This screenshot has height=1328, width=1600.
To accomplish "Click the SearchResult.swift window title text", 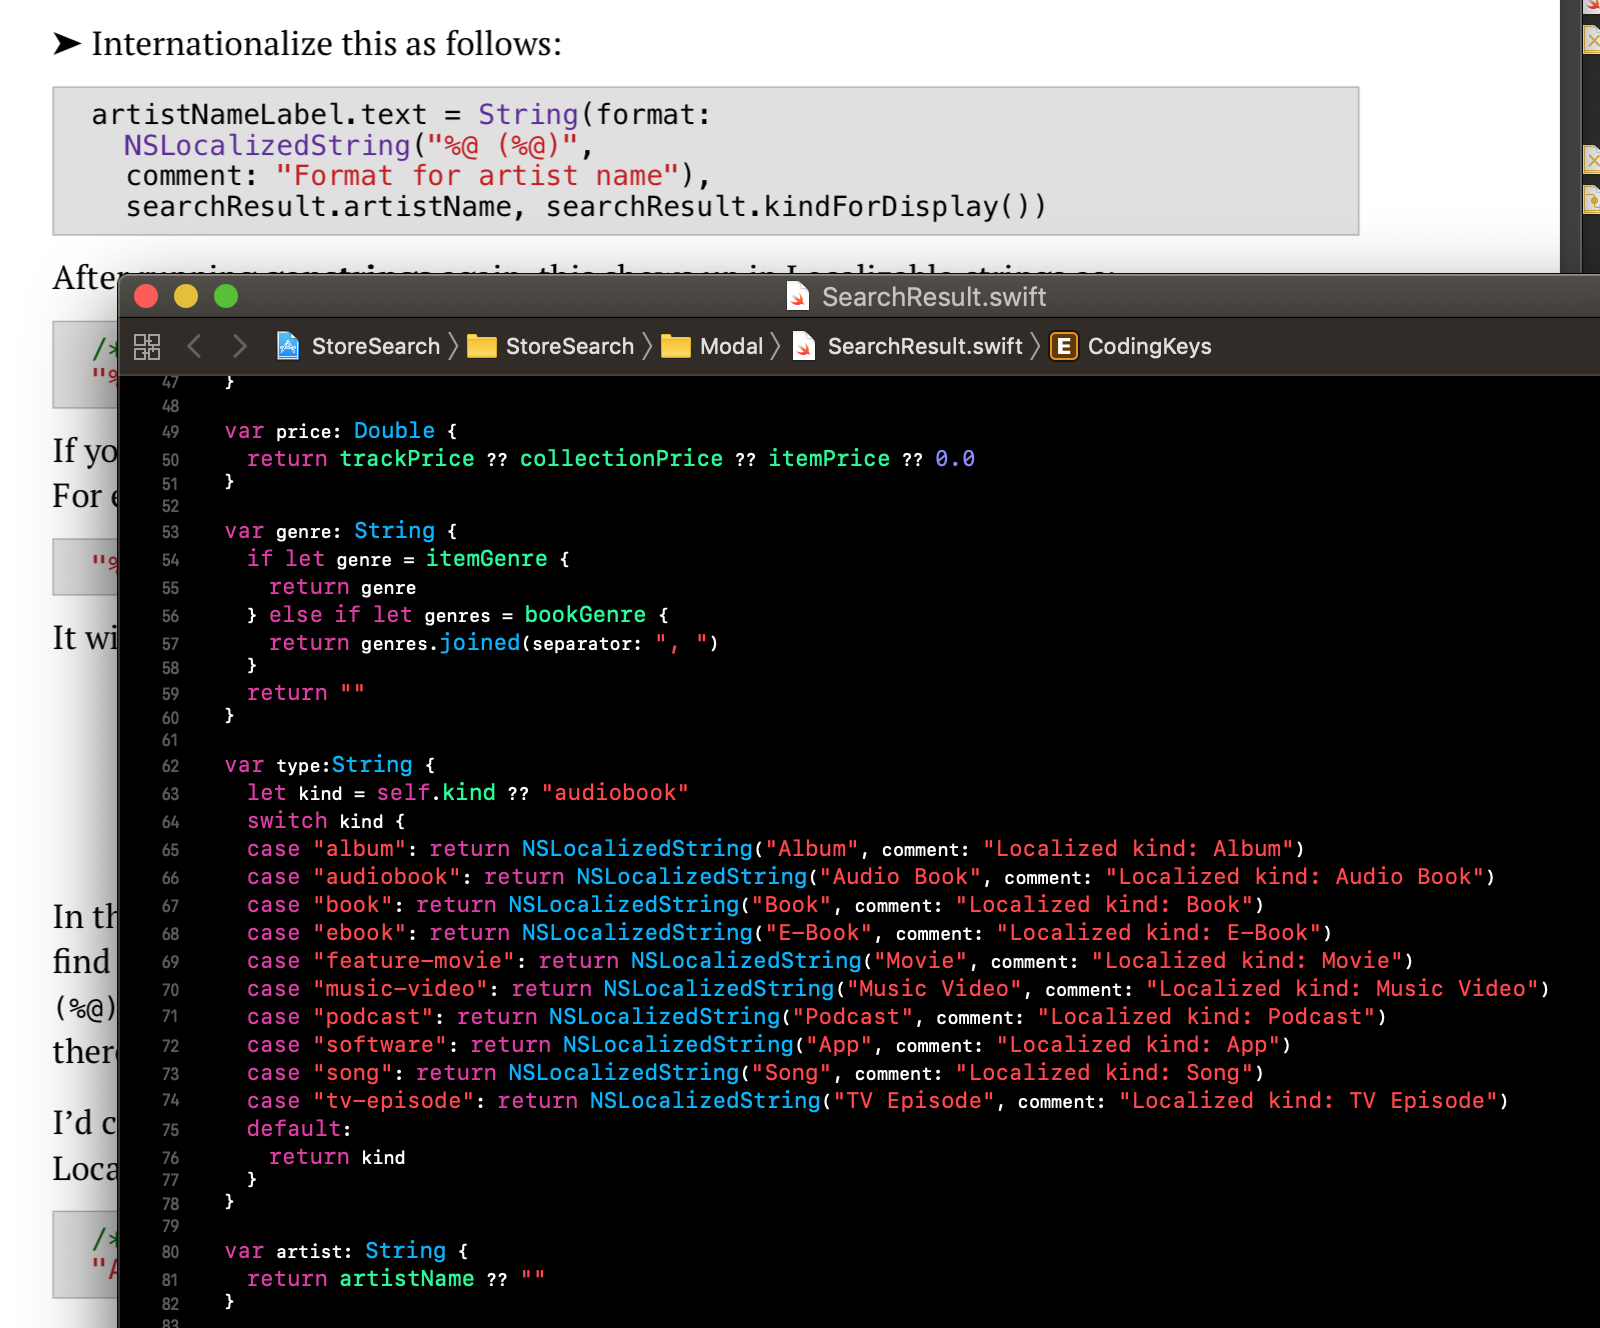I will [x=933, y=297].
